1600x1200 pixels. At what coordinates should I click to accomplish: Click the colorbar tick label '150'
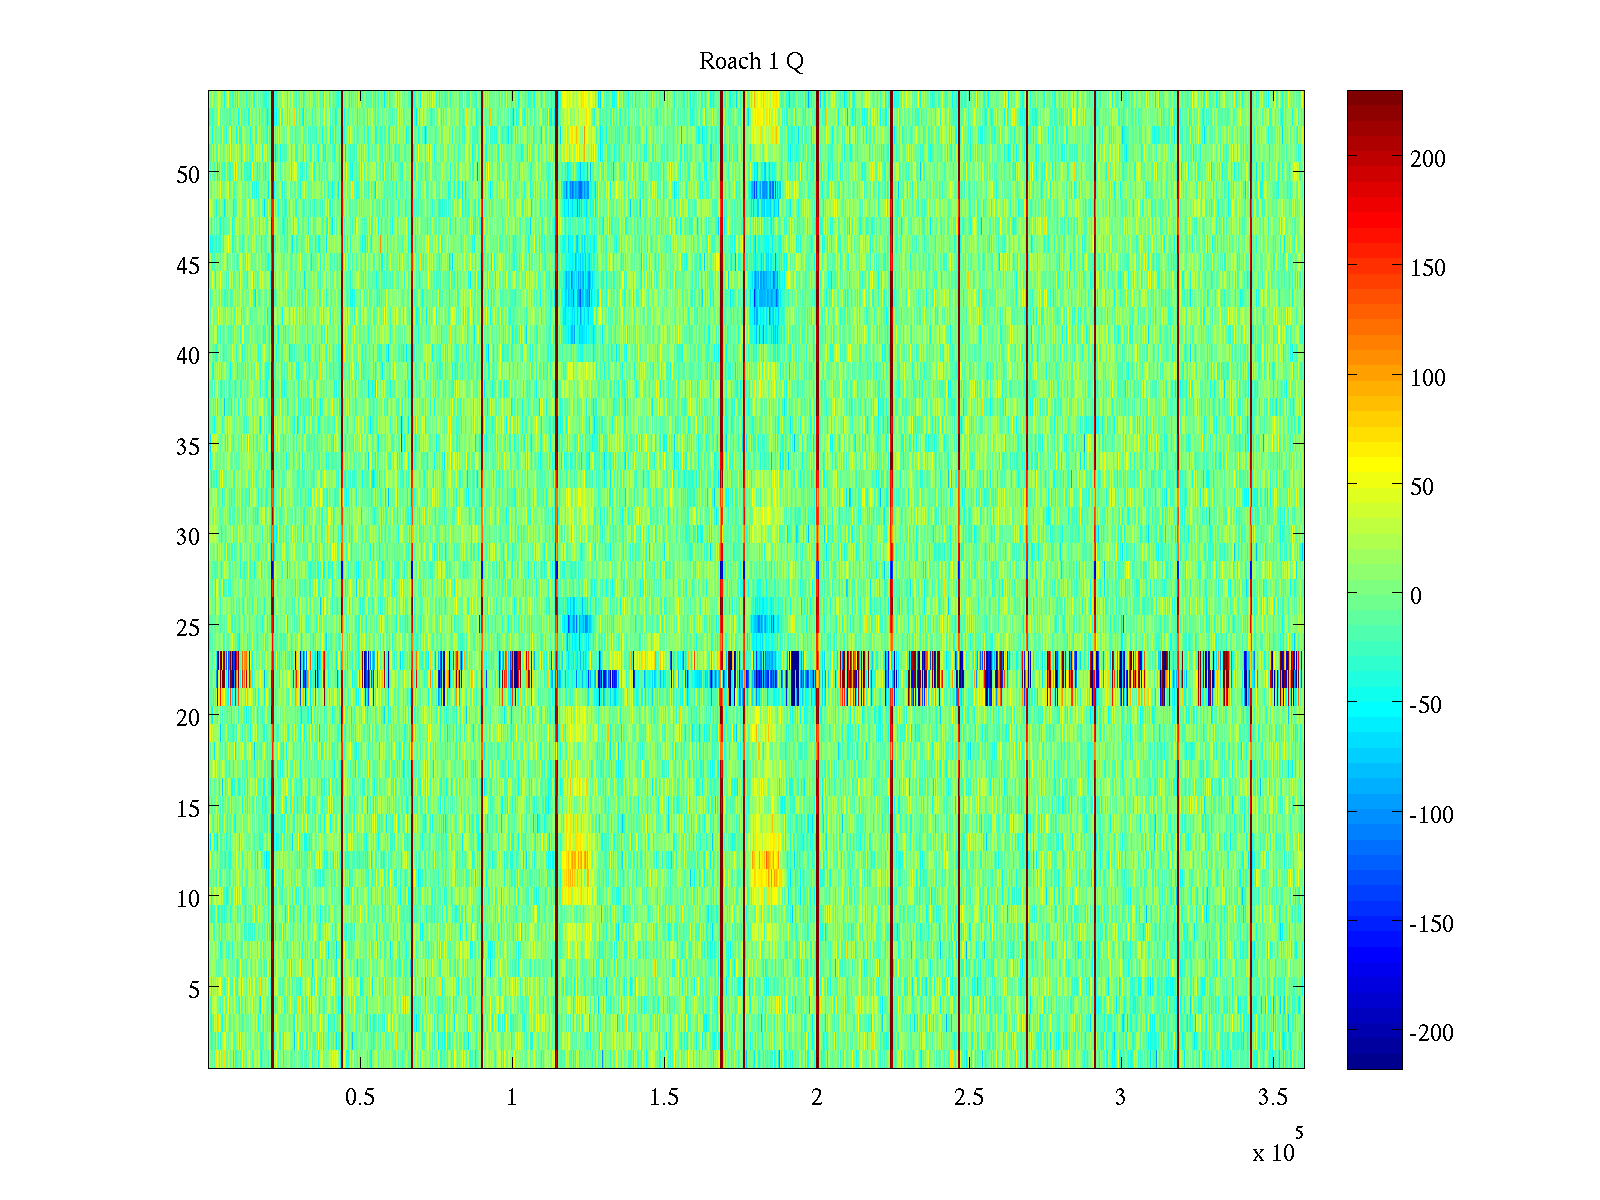click(x=1427, y=268)
